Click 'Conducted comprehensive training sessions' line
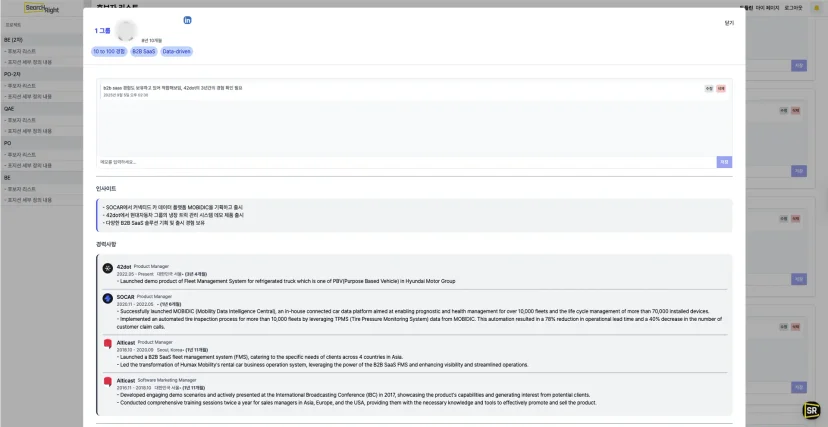 pos(356,402)
